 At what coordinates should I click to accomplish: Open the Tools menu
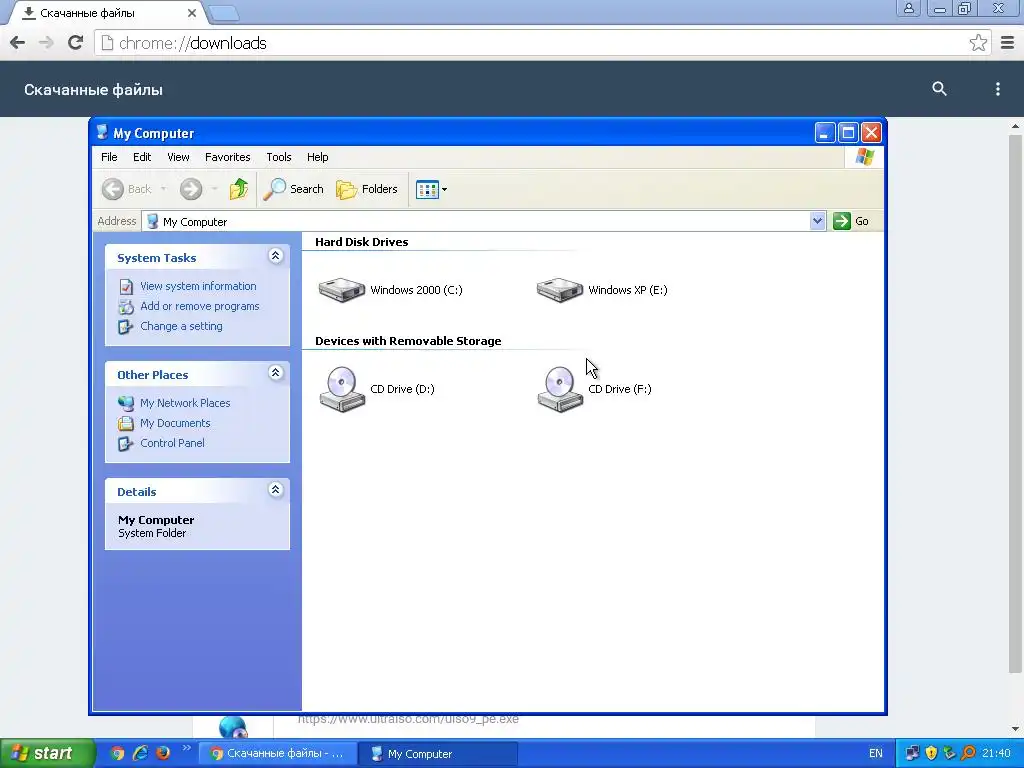coord(278,157)
